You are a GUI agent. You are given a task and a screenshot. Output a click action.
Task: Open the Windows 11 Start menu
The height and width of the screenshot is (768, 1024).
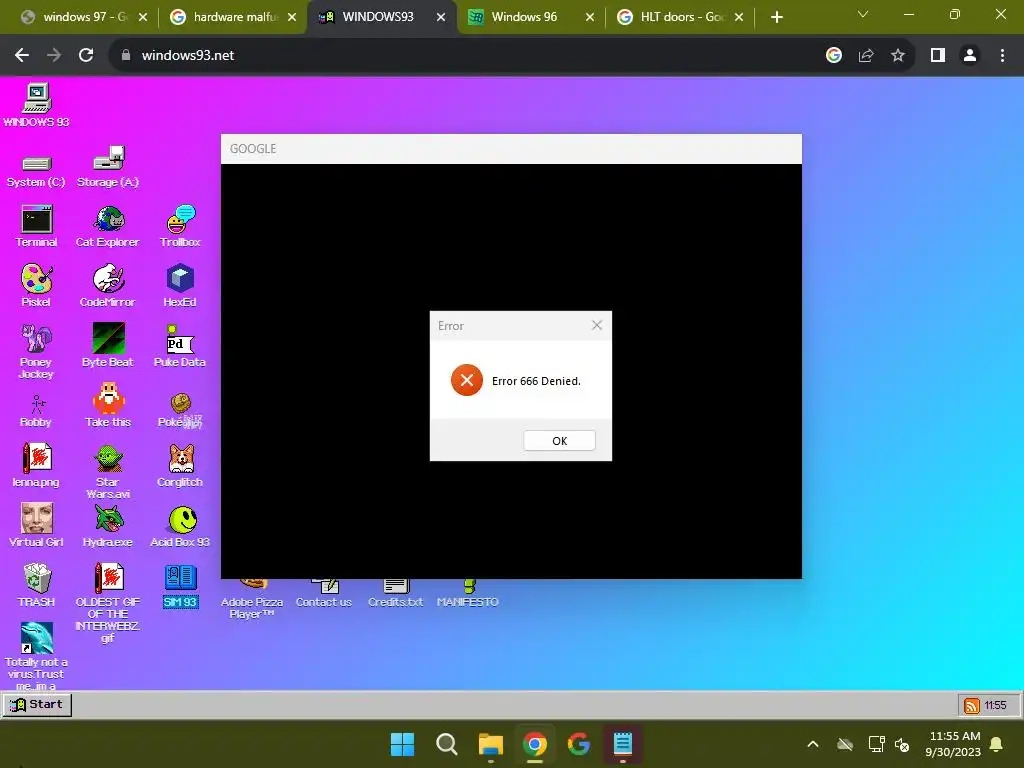click(x=402, y=744)
